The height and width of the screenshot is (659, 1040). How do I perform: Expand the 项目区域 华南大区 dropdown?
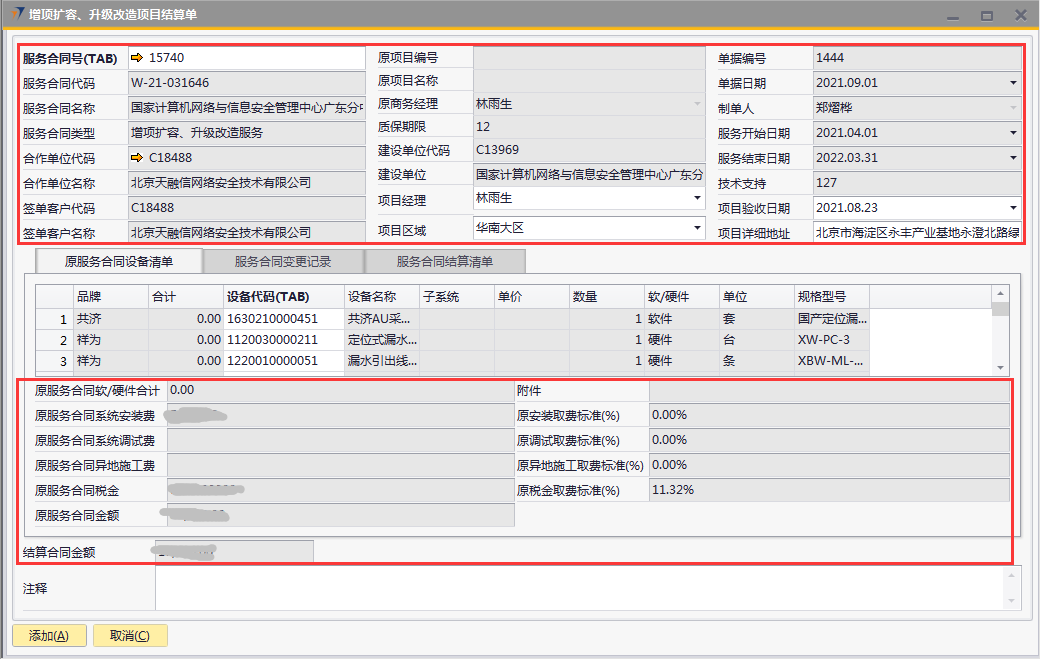[x=697, y=228]
